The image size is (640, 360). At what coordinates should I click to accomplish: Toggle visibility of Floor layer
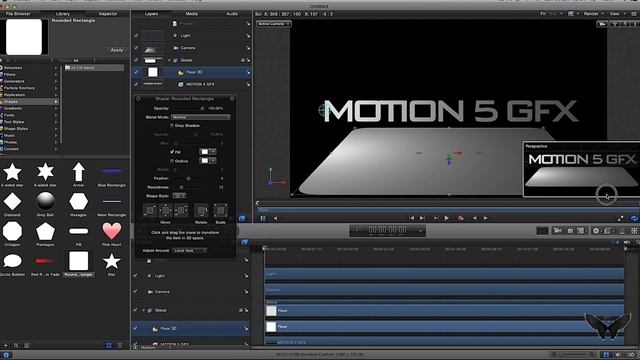(136, 72)
